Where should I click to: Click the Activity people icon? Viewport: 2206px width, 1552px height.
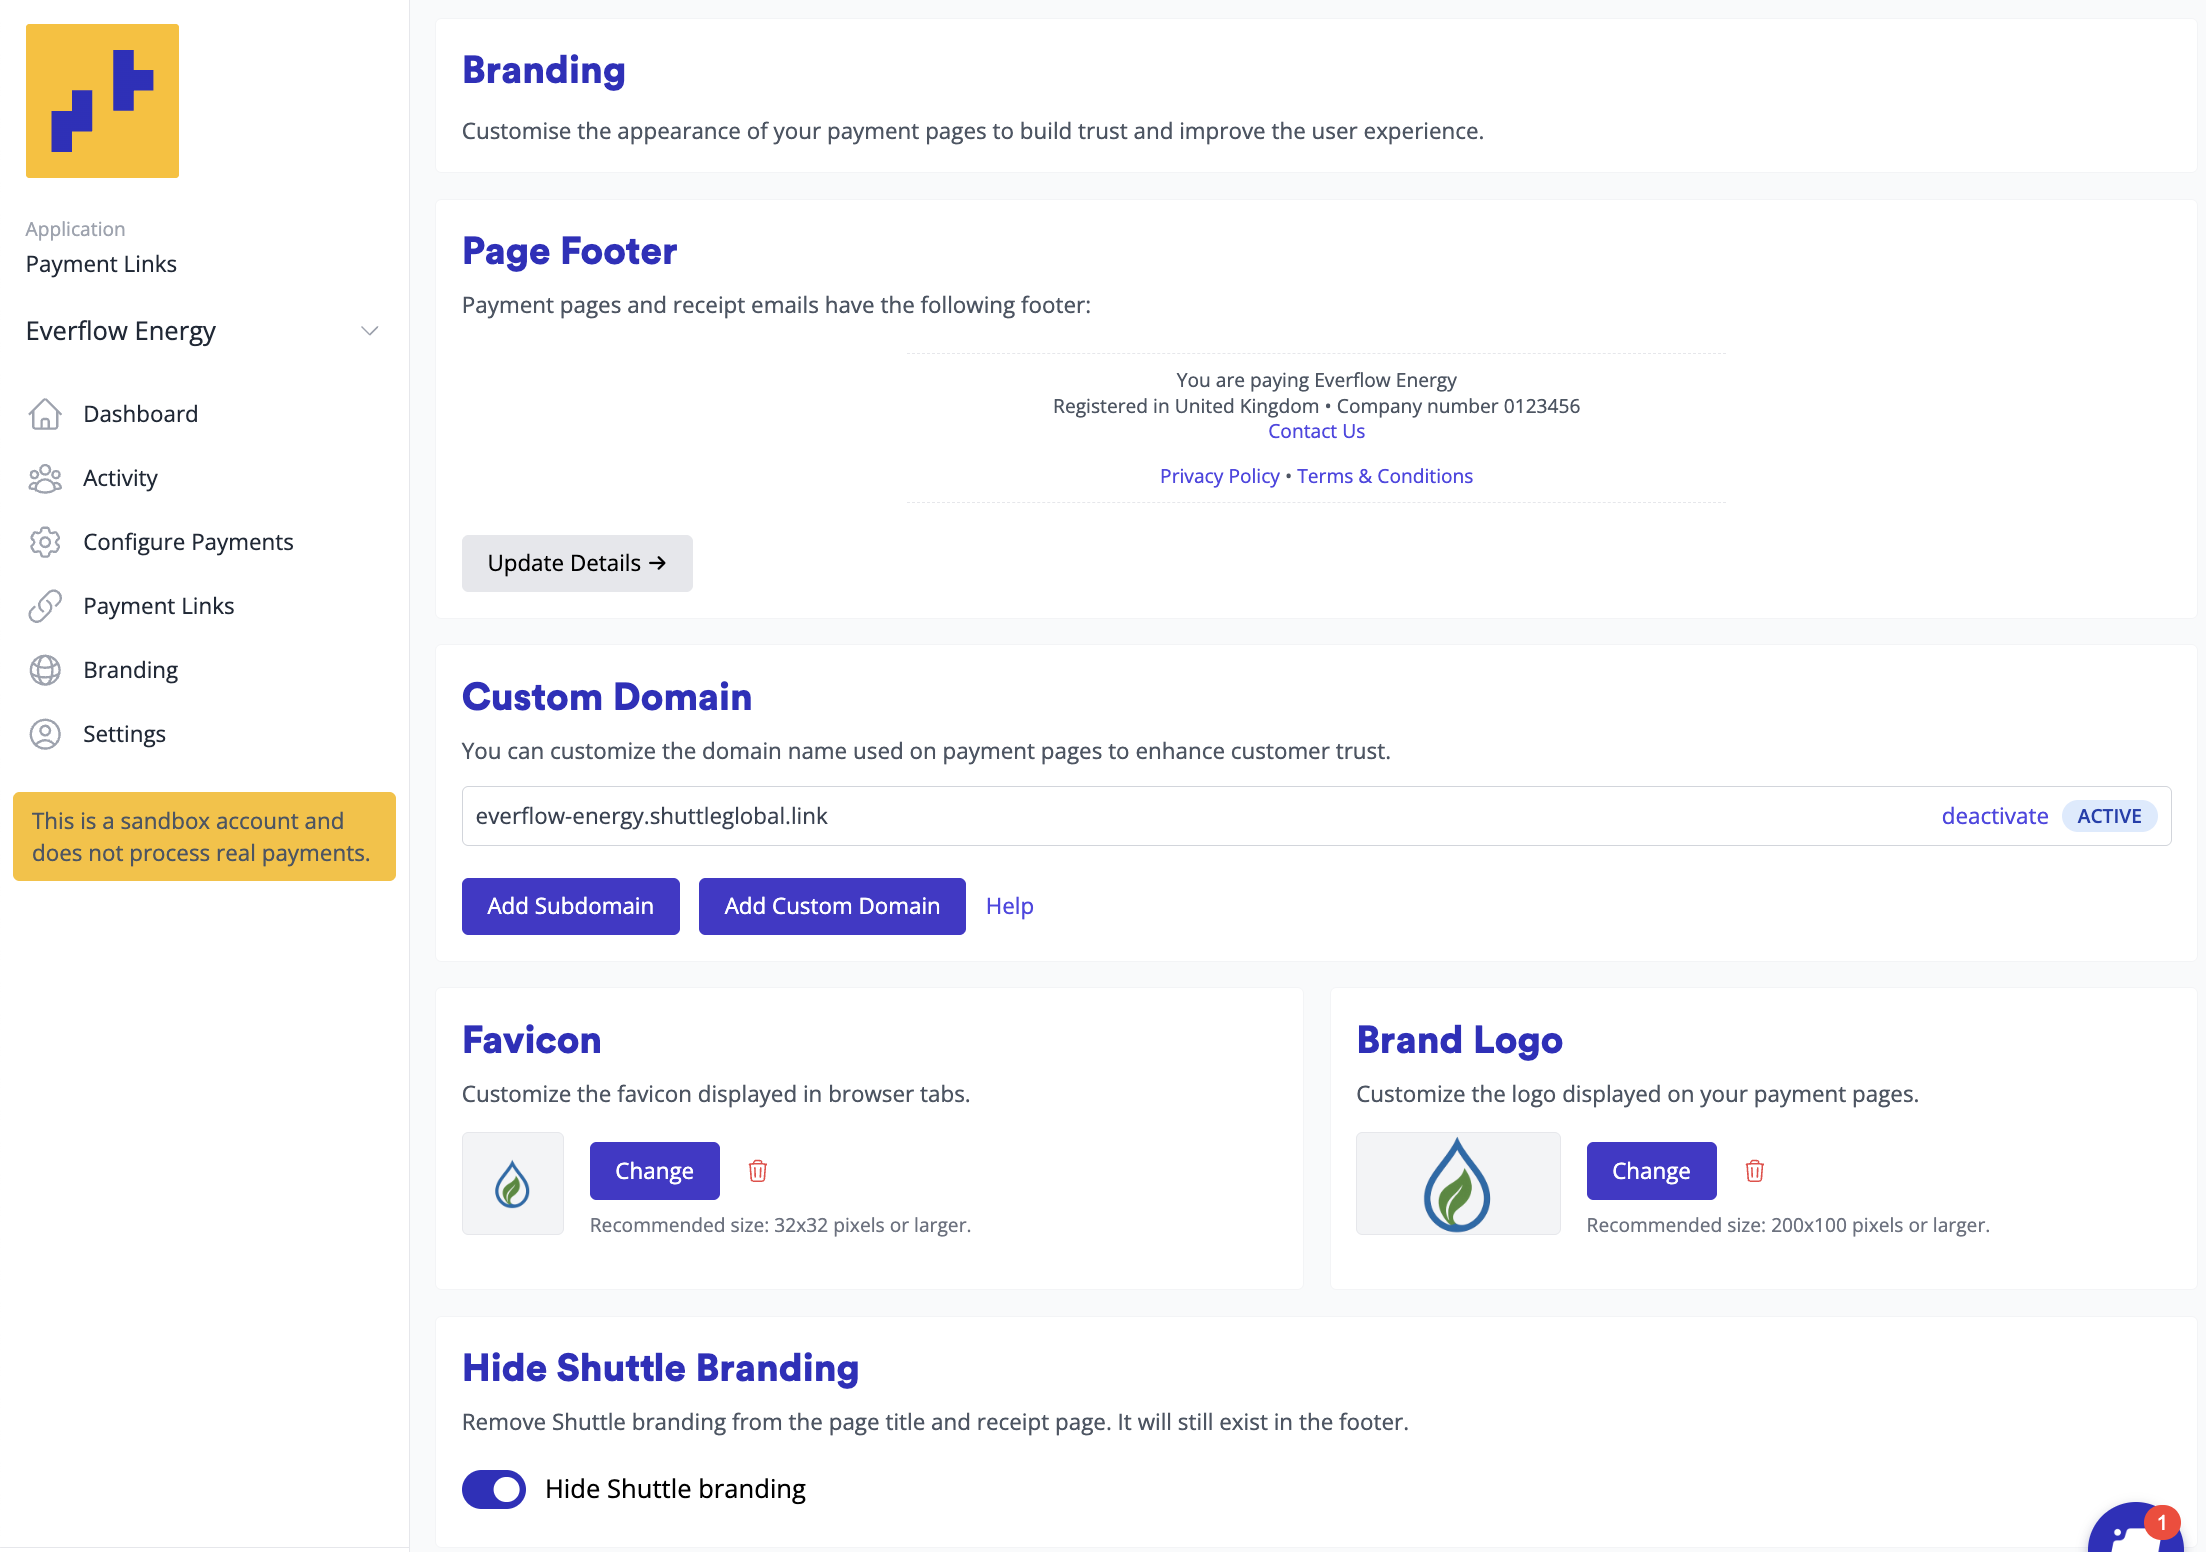click(45, 478)
